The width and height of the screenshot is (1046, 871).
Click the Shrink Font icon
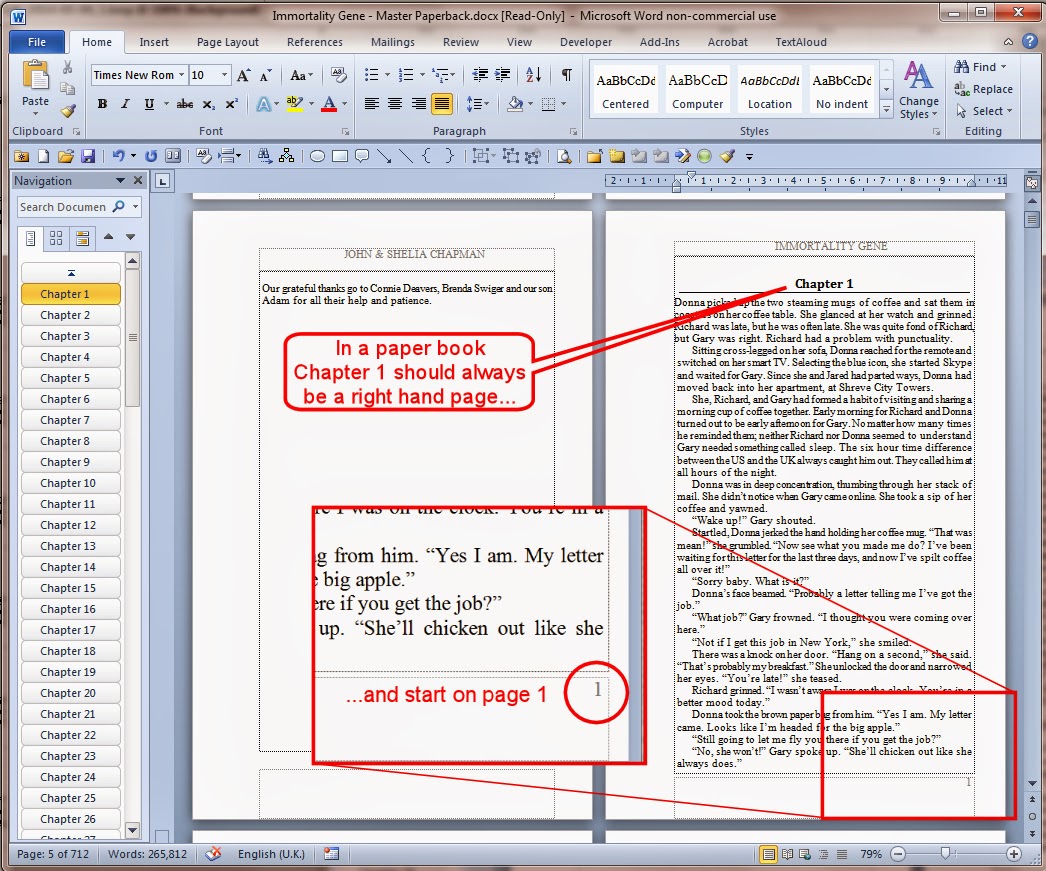coord(266,75)
